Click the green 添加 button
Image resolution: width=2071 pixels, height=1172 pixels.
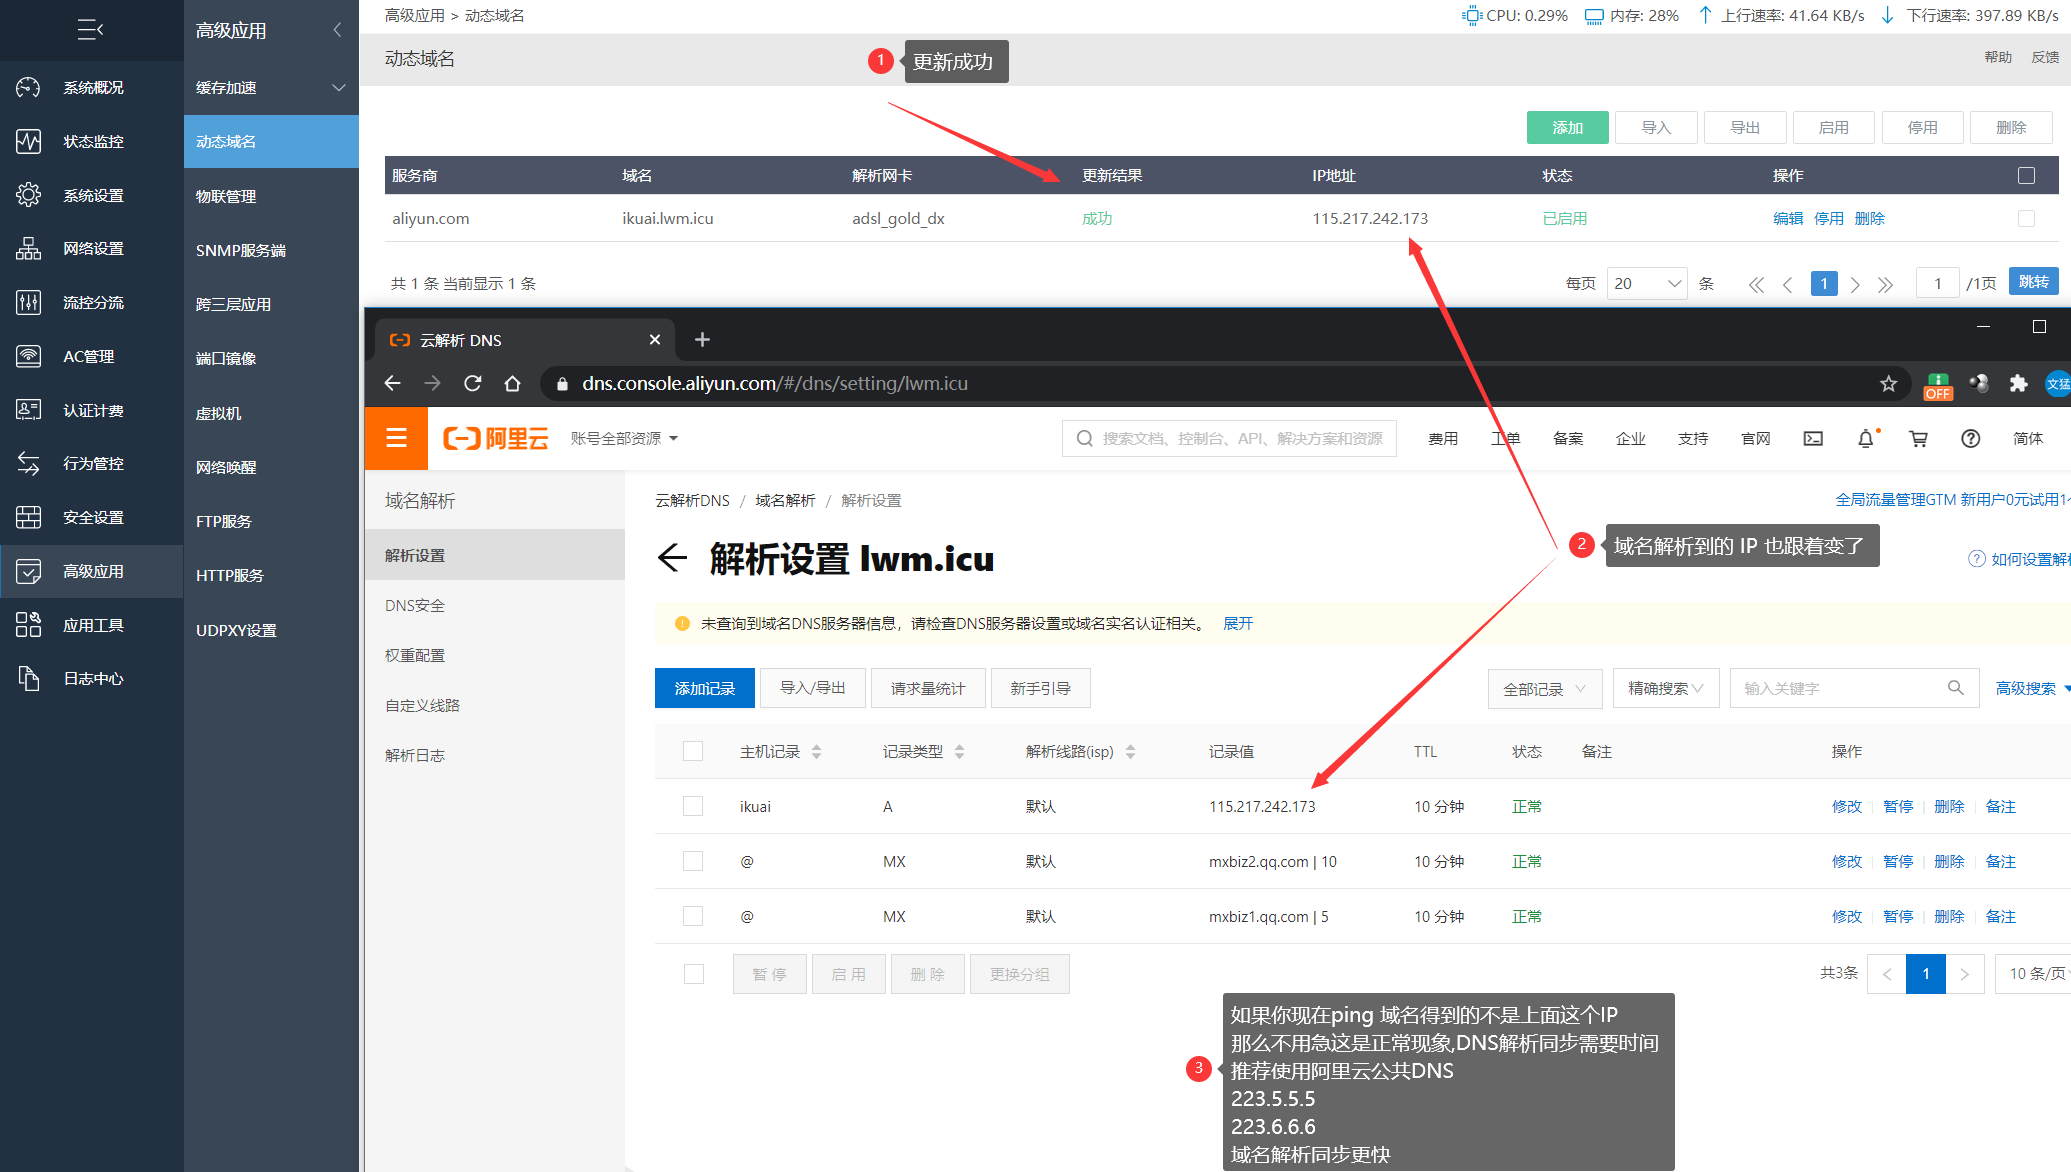(x=1567, y=128)
